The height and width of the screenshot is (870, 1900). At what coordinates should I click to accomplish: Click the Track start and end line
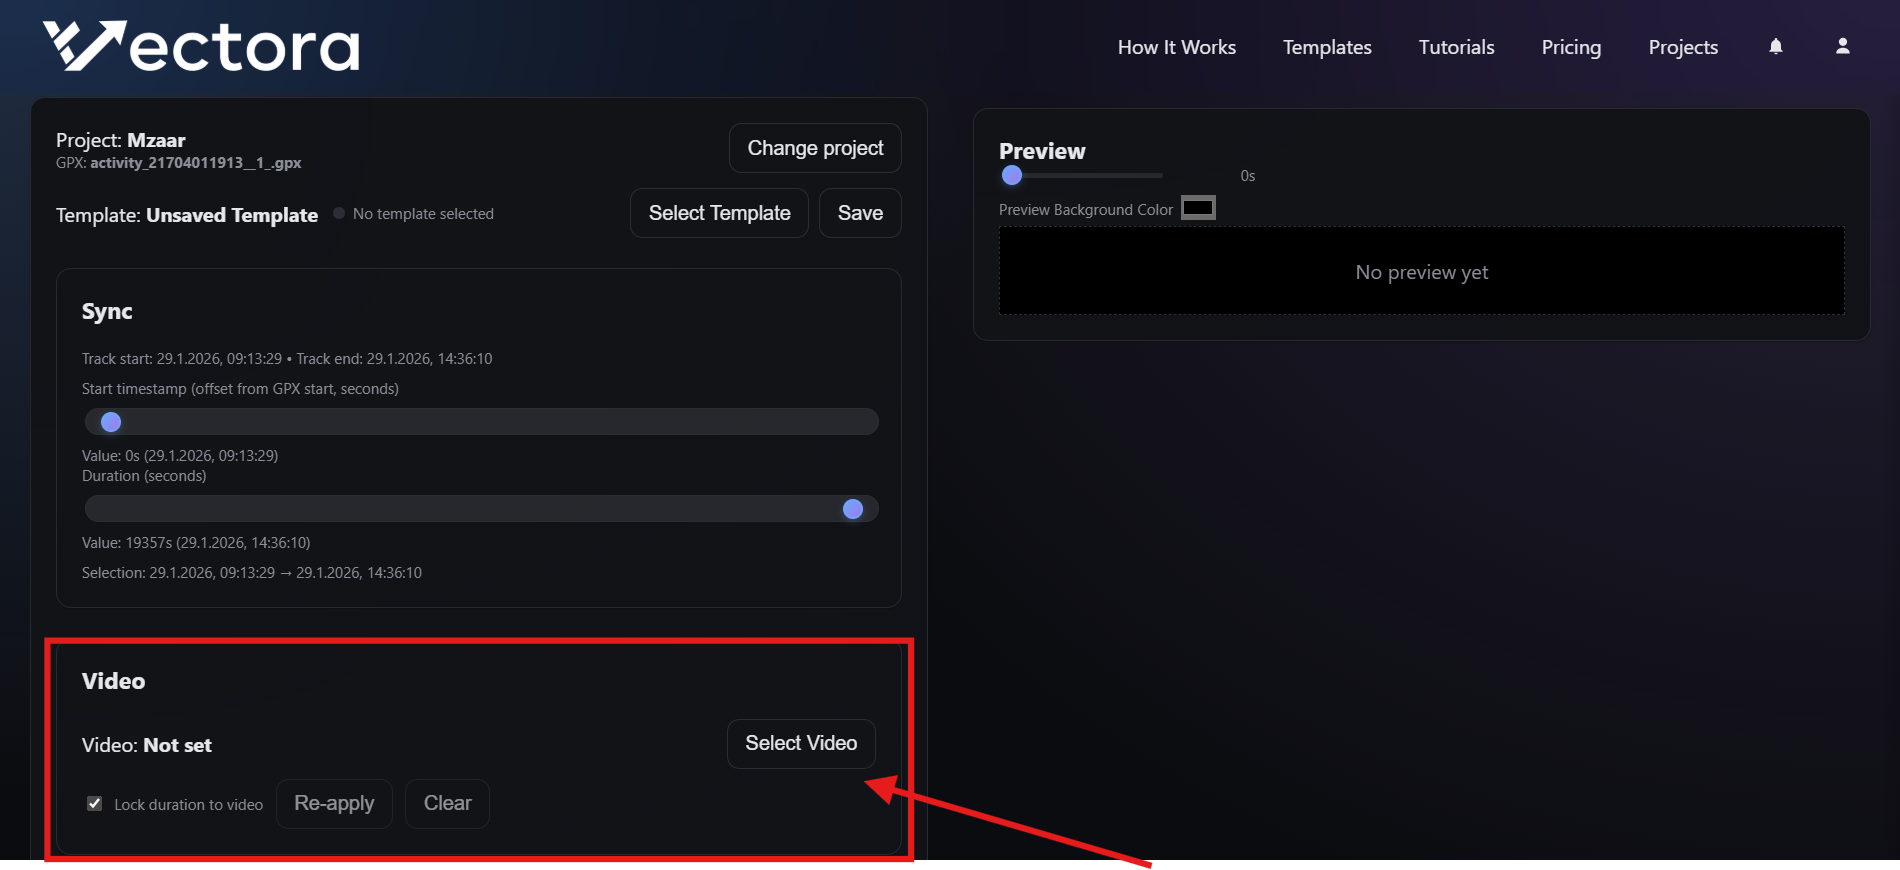[287, 359]
